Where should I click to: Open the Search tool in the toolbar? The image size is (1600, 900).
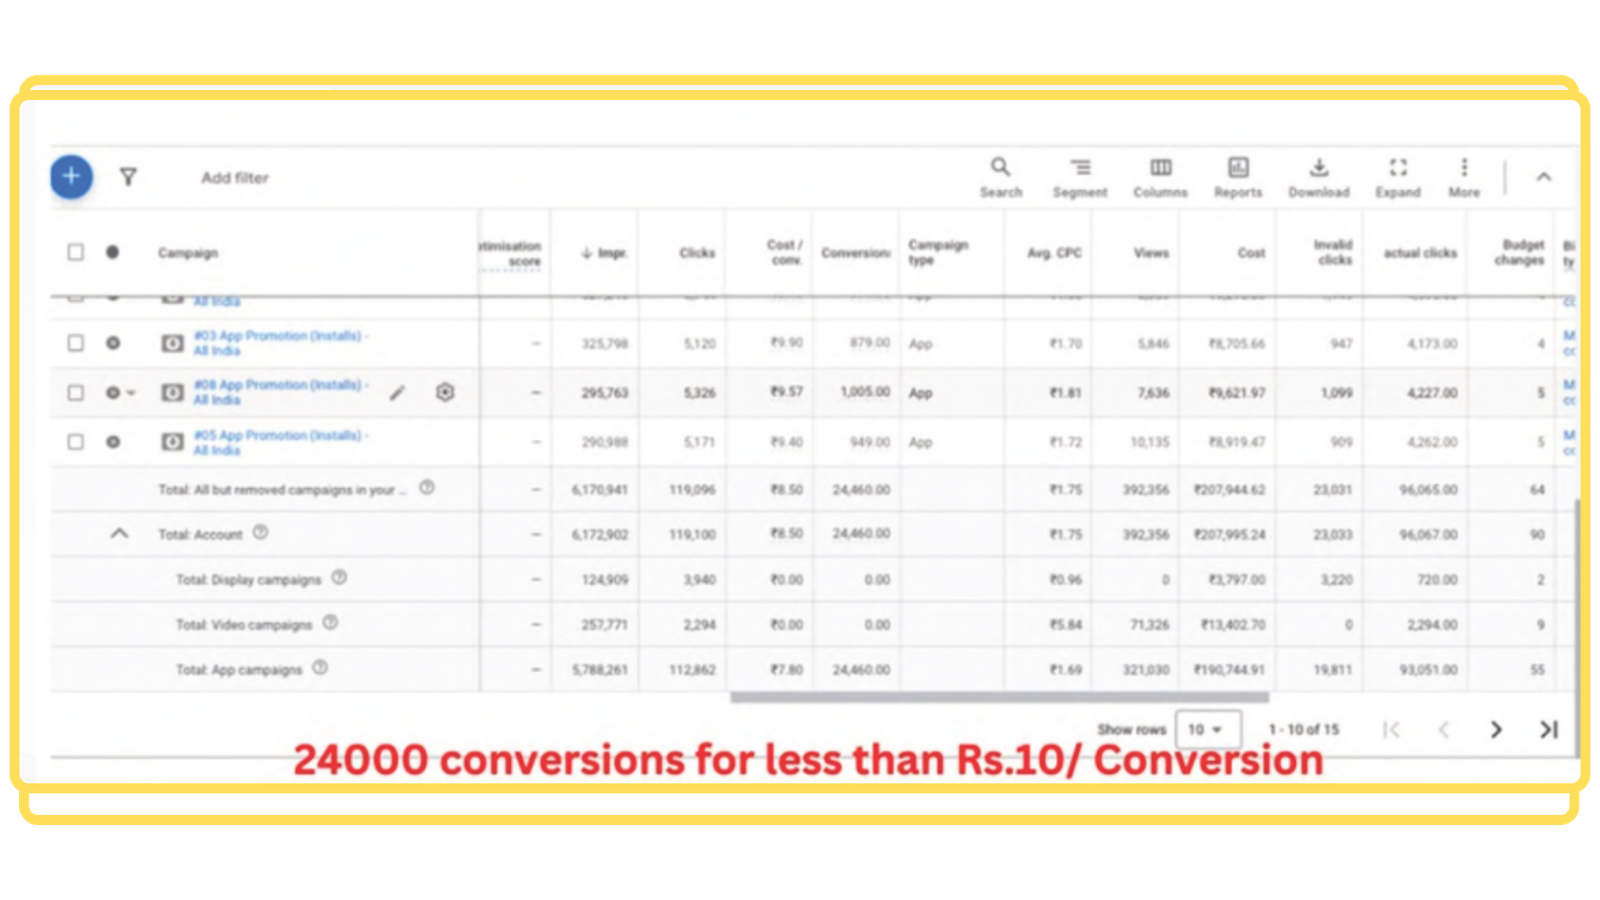click(1000, 177)
